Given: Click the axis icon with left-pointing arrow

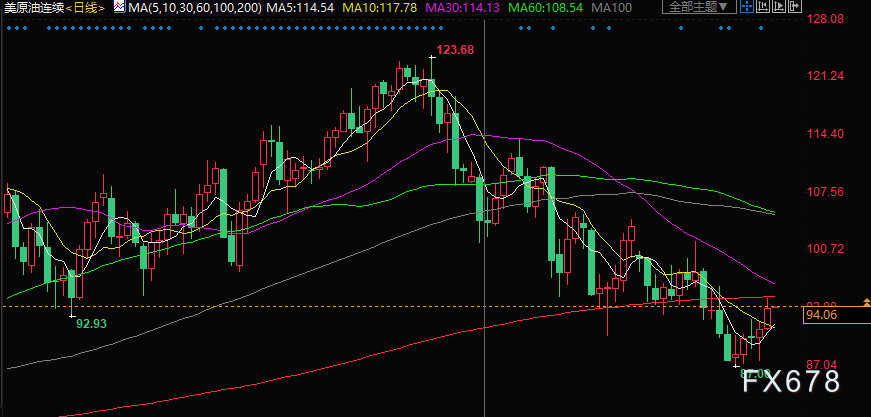Looking at the screenshot, I should tap(763, 6).
